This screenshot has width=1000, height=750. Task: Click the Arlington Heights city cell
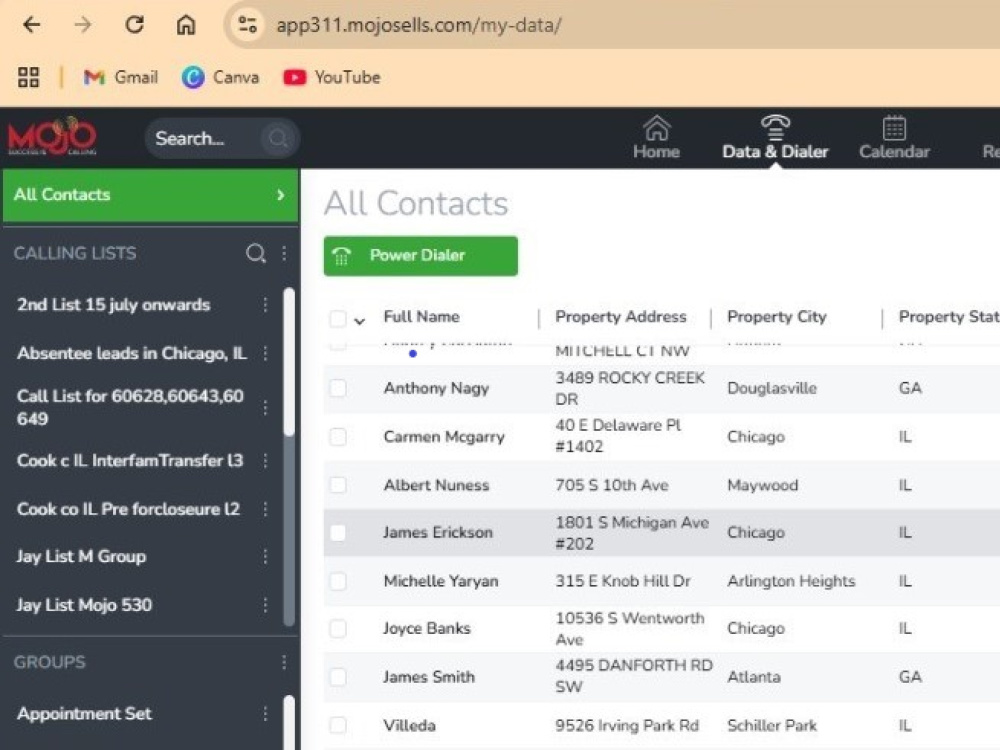pos(791,581)
